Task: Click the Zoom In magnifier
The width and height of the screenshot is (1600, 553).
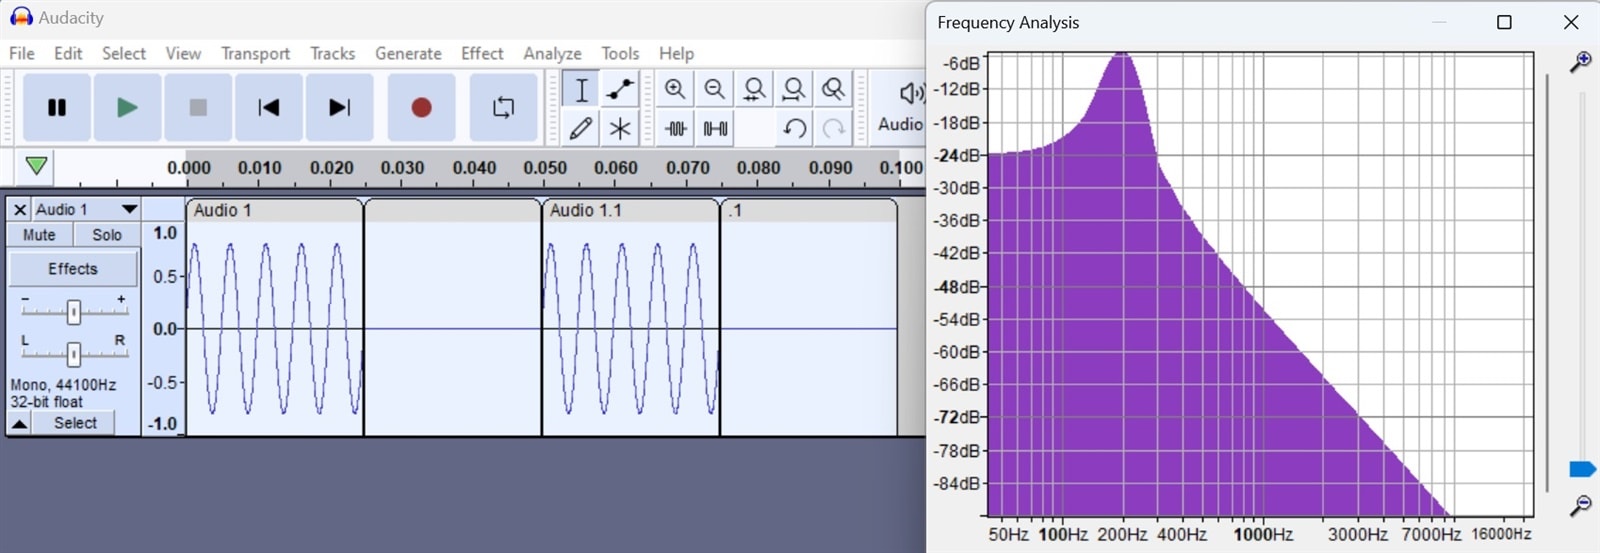Action: pyautogui.click(x=675, y=89)
